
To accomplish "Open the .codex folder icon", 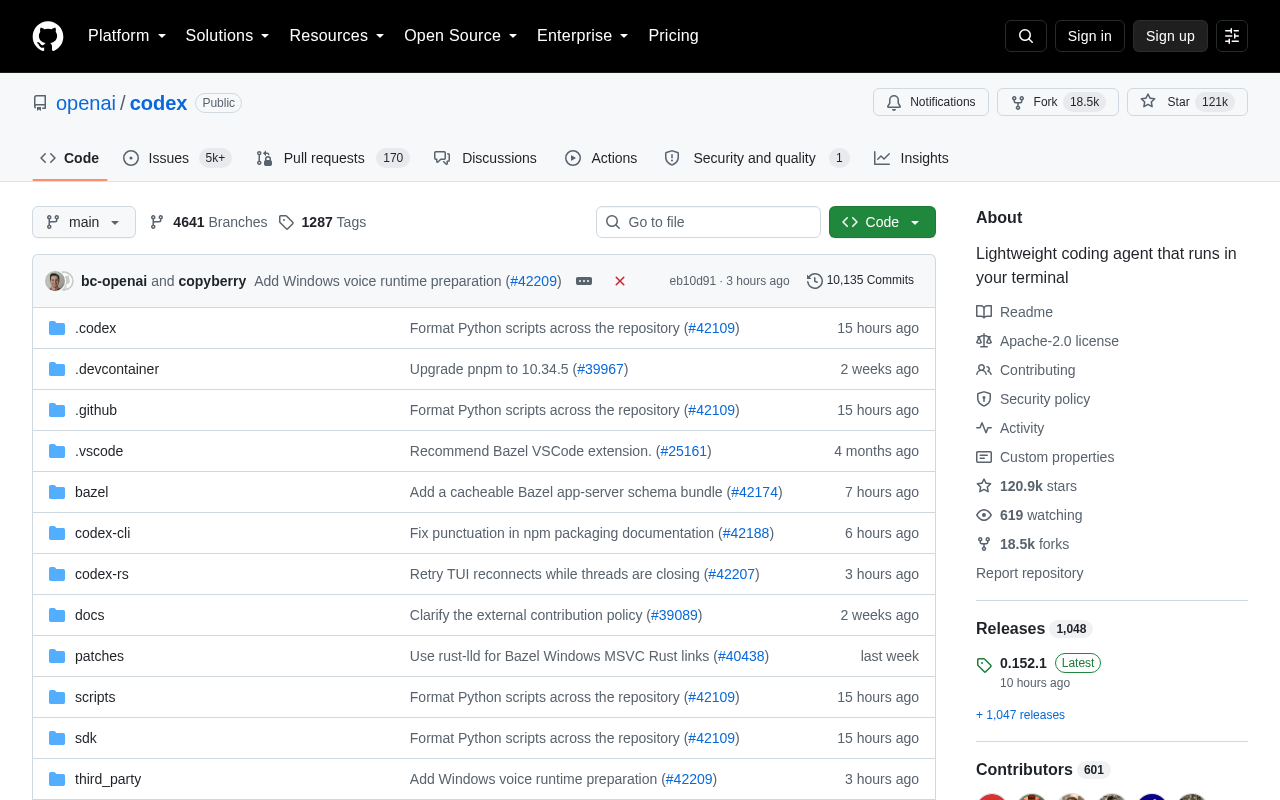I will pyautogui.click(x=57, y=328).
